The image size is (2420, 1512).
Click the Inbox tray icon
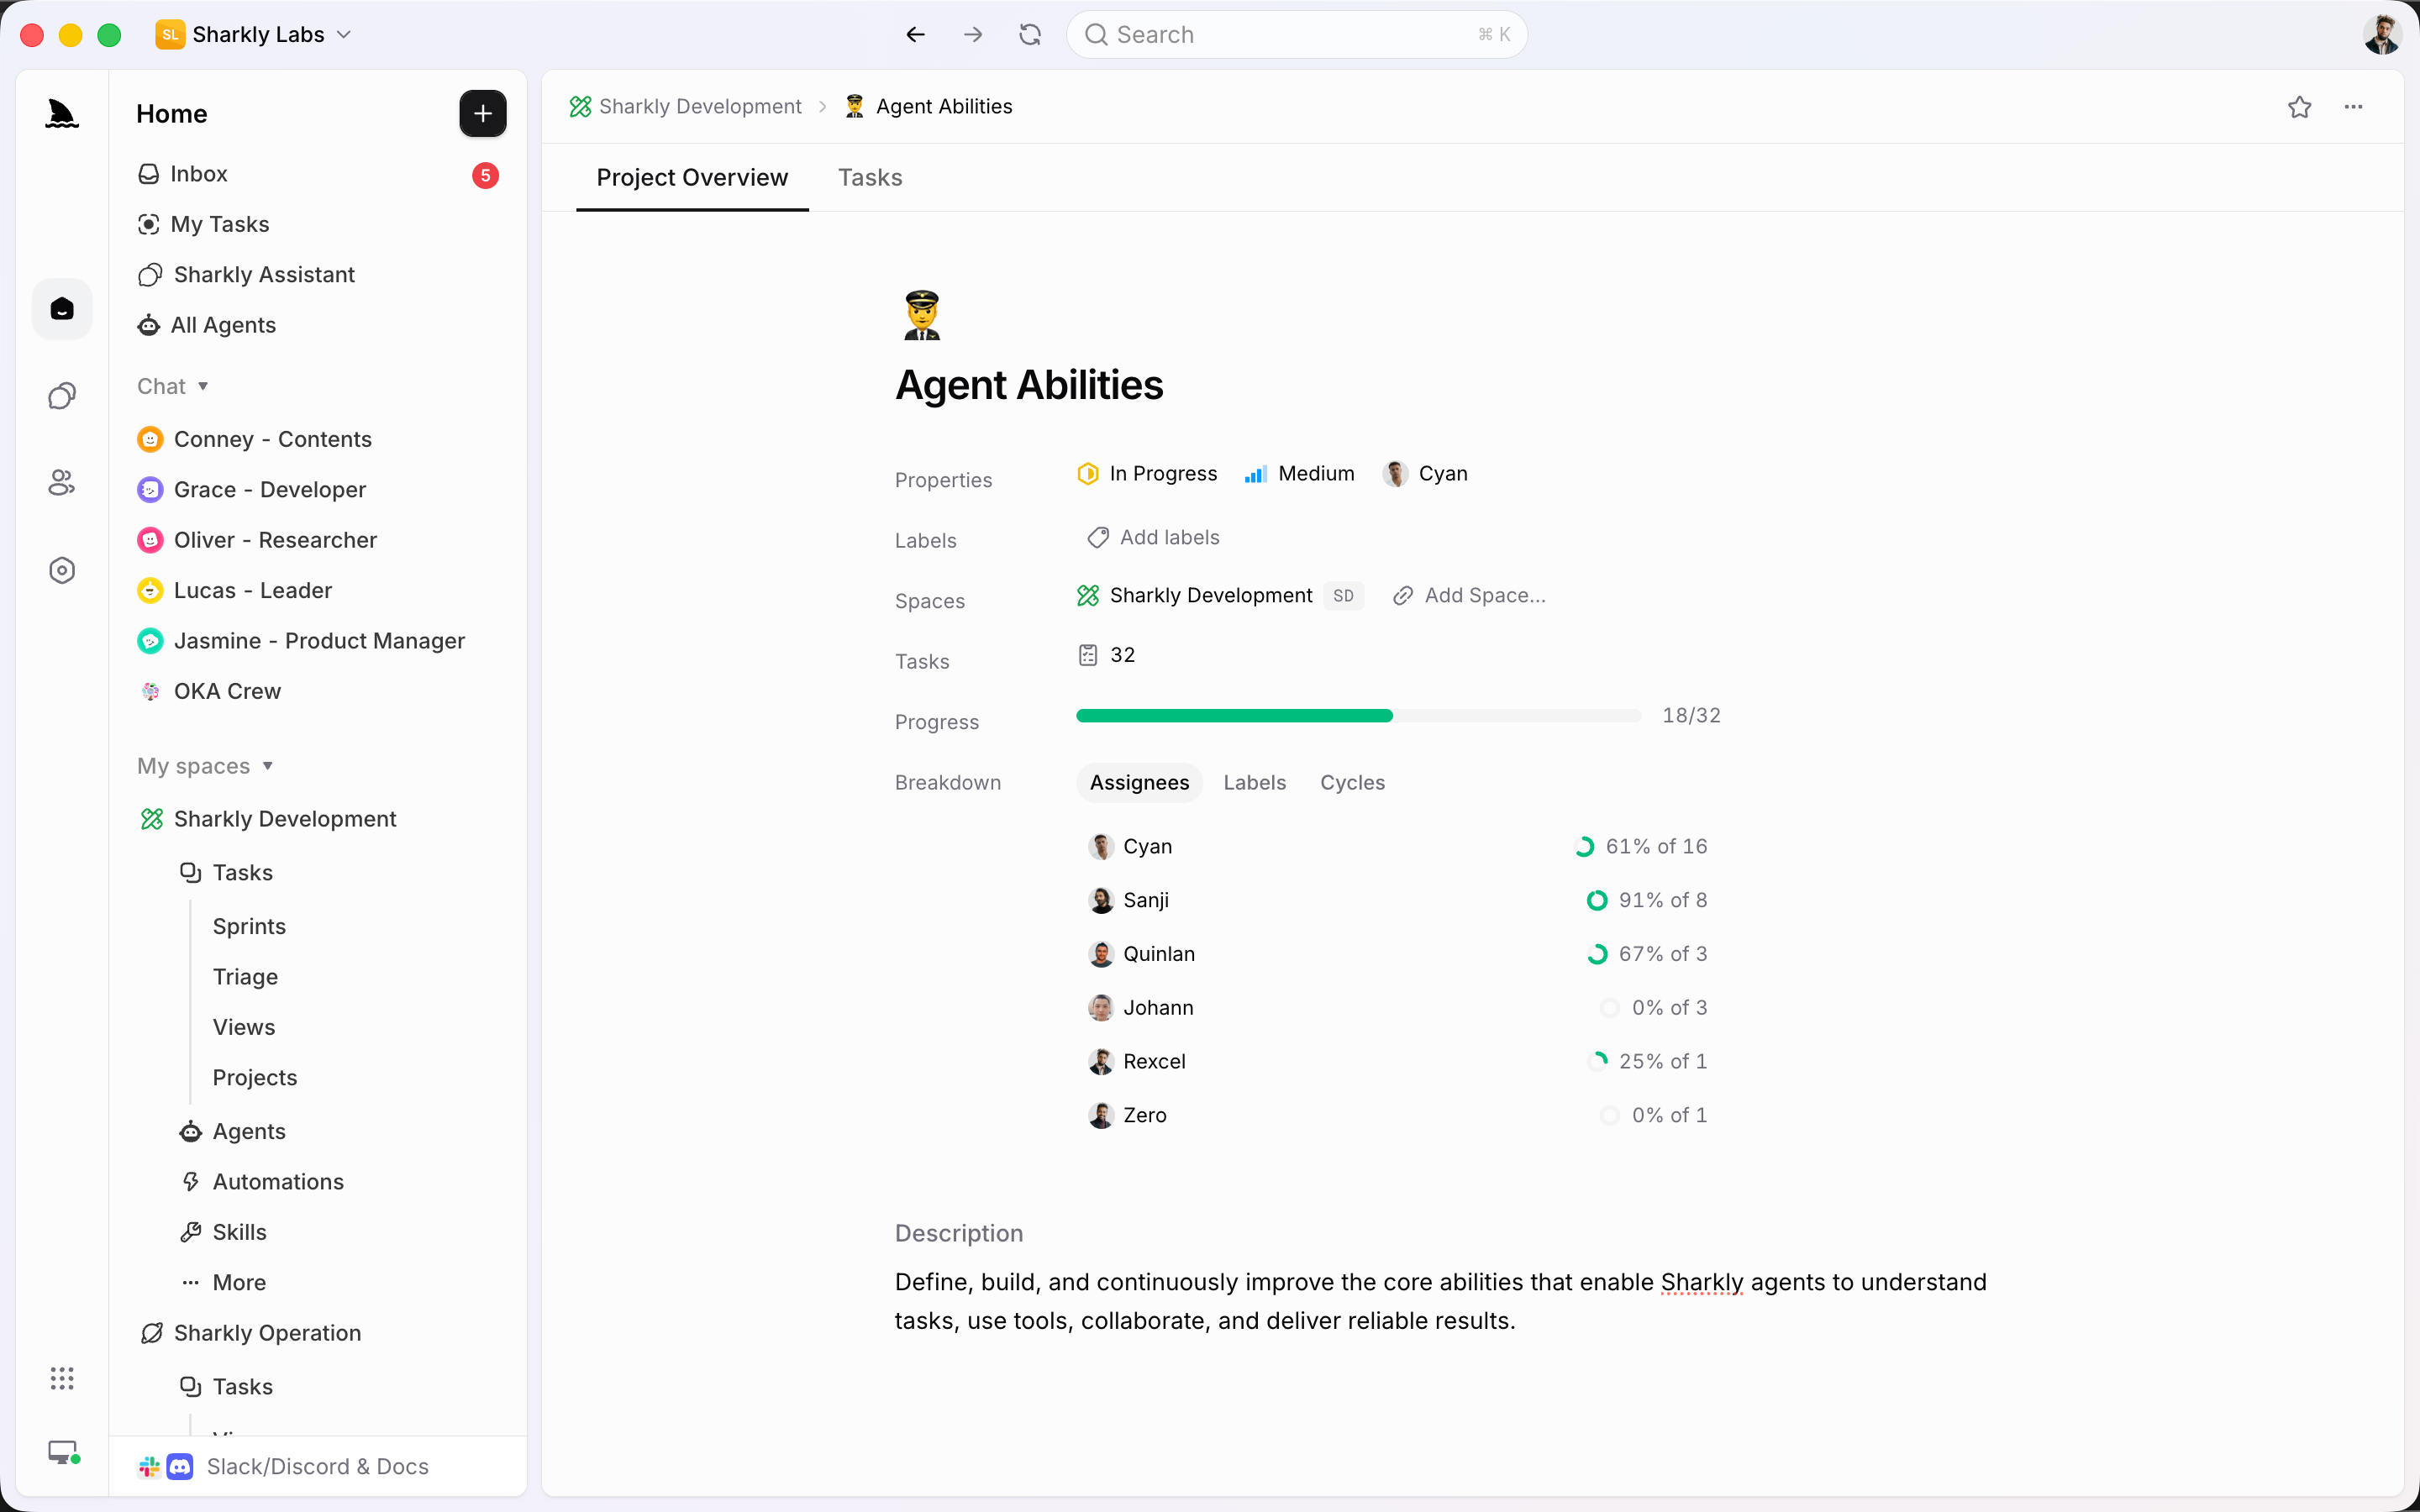click(x=149, y=174)
